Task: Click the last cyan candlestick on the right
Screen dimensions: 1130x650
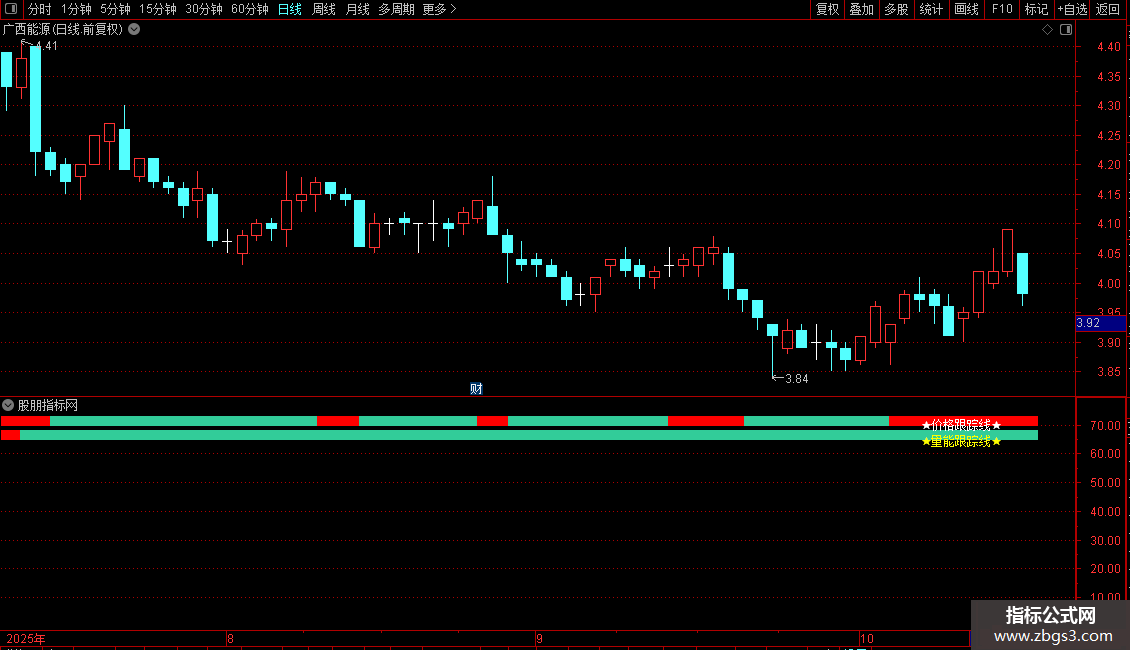Action: 1022,274
